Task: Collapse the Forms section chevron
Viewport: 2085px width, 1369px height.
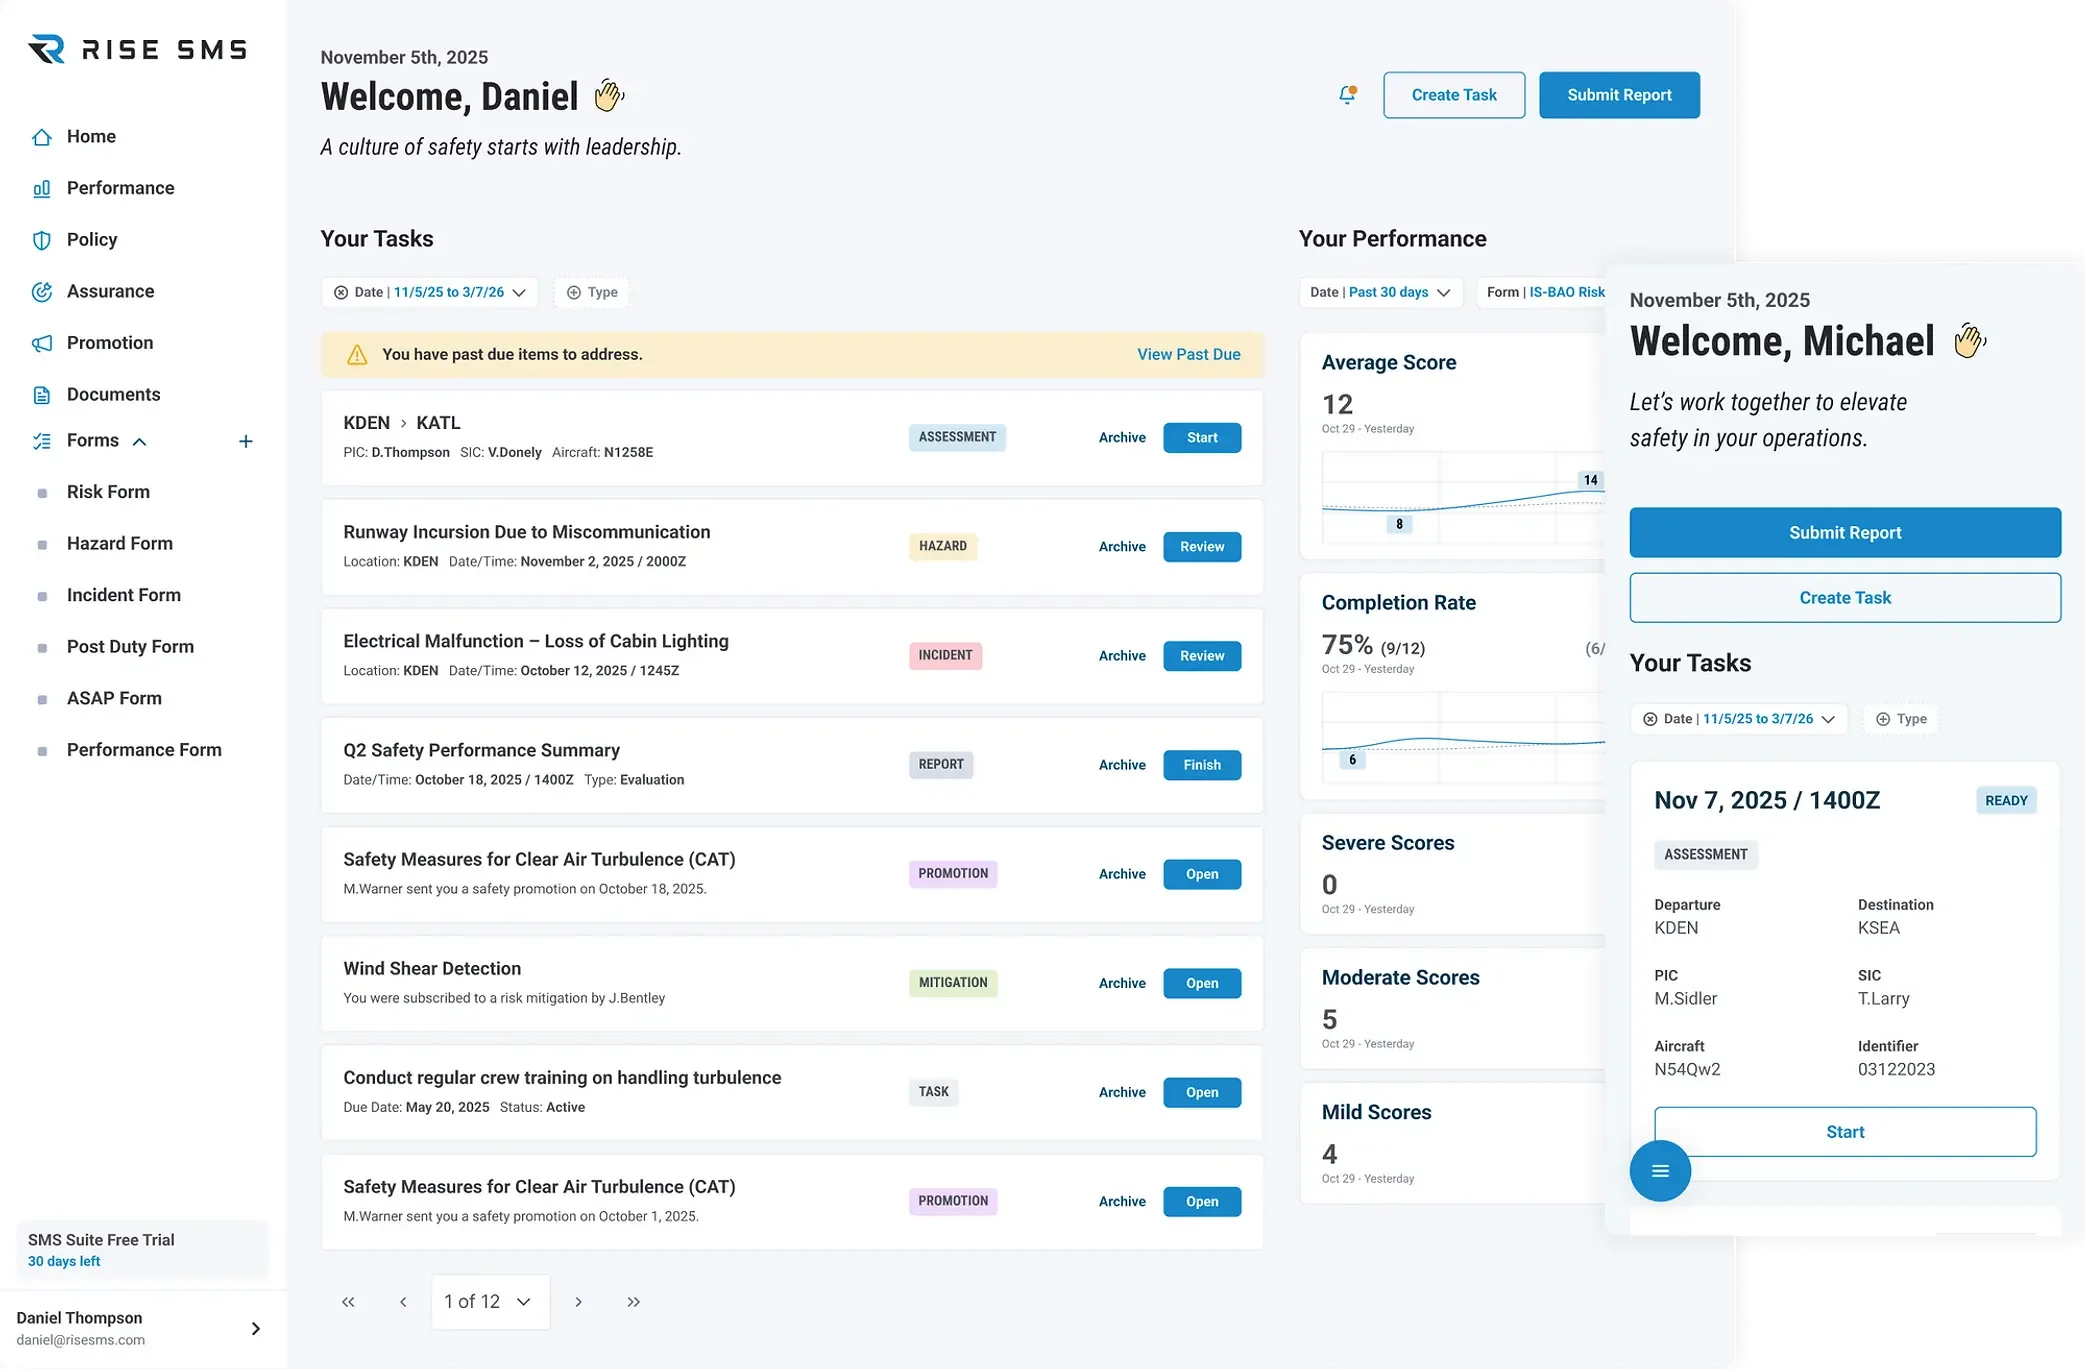Action: (139, 440)
